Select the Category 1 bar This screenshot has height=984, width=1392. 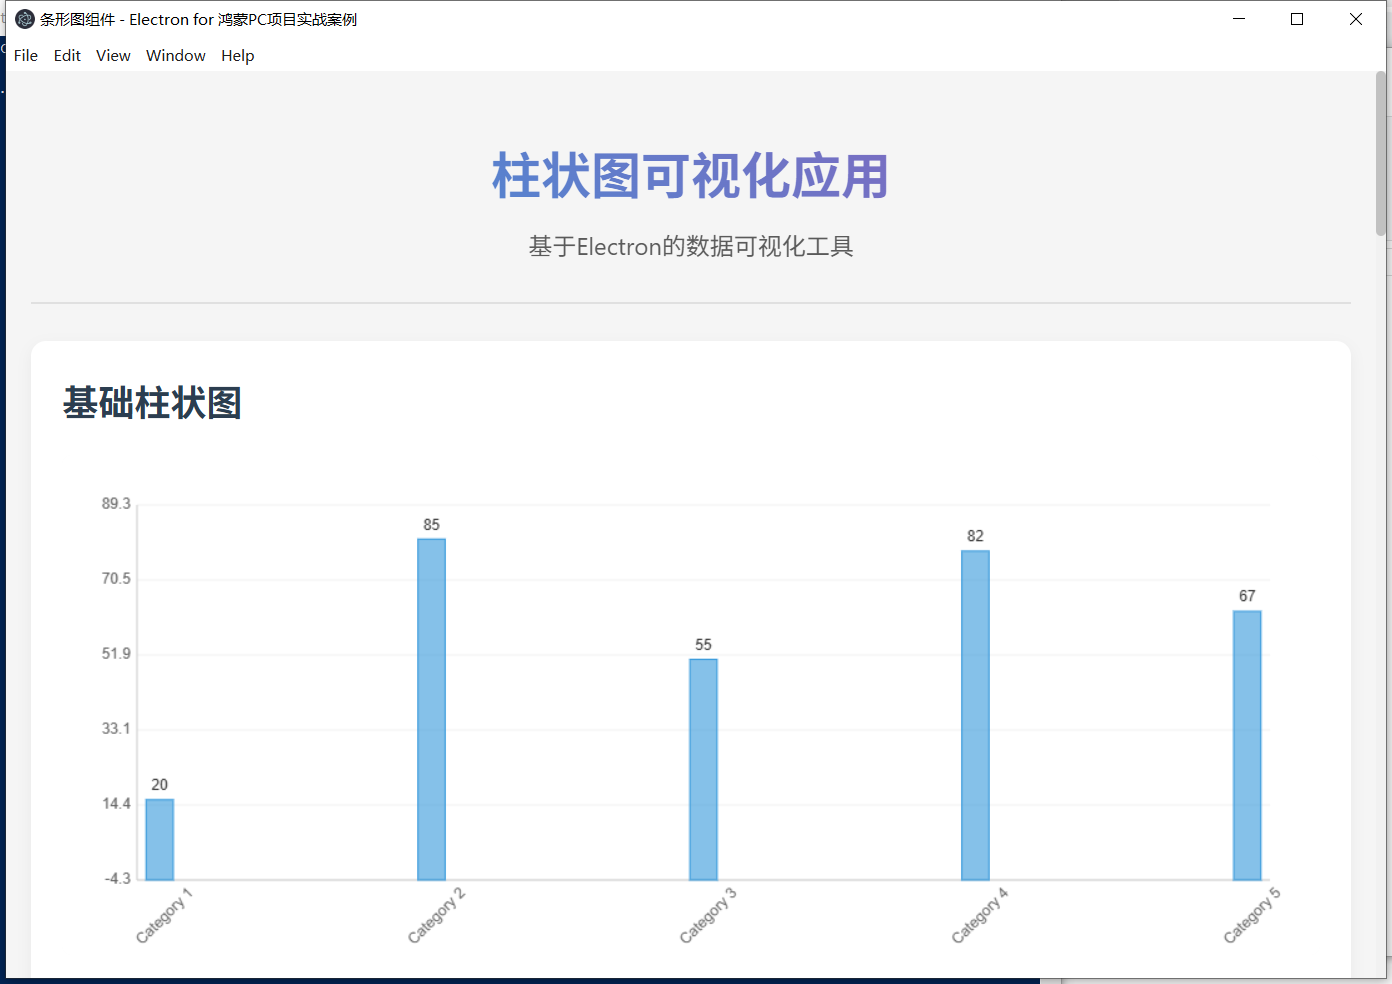(x=159, y=838)
